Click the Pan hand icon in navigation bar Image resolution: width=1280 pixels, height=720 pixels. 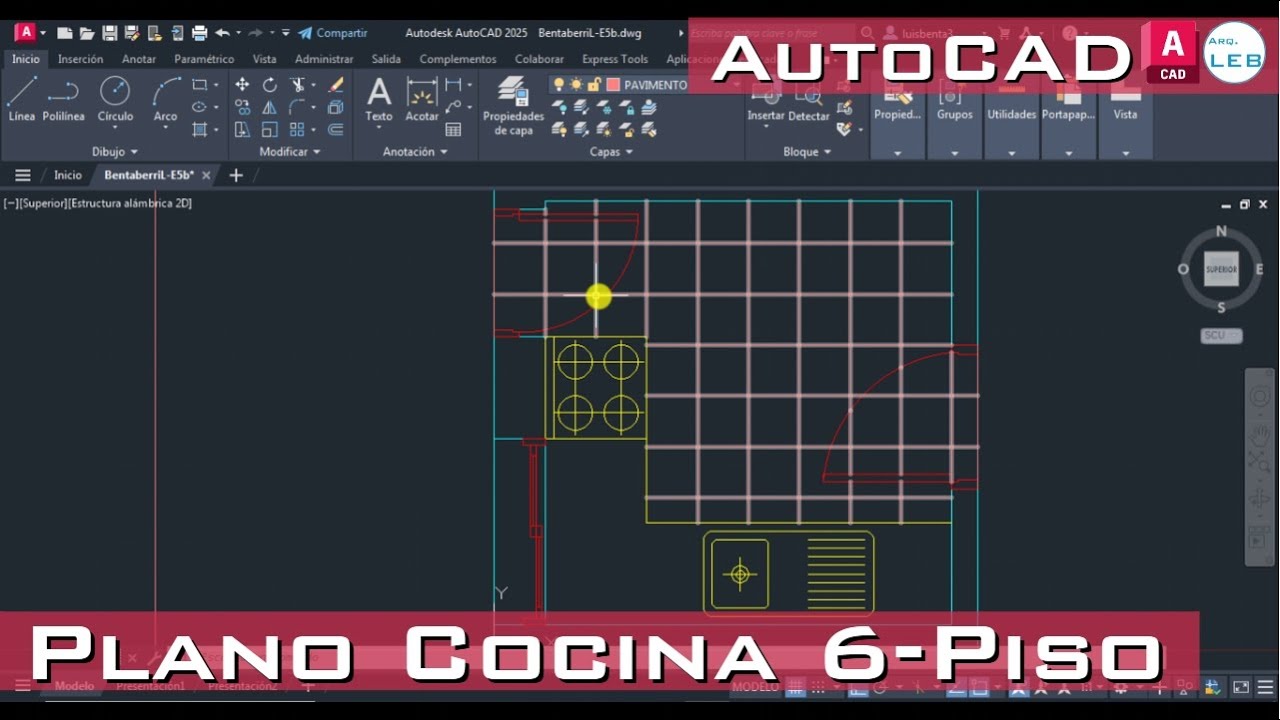[x=1259, y=434]
